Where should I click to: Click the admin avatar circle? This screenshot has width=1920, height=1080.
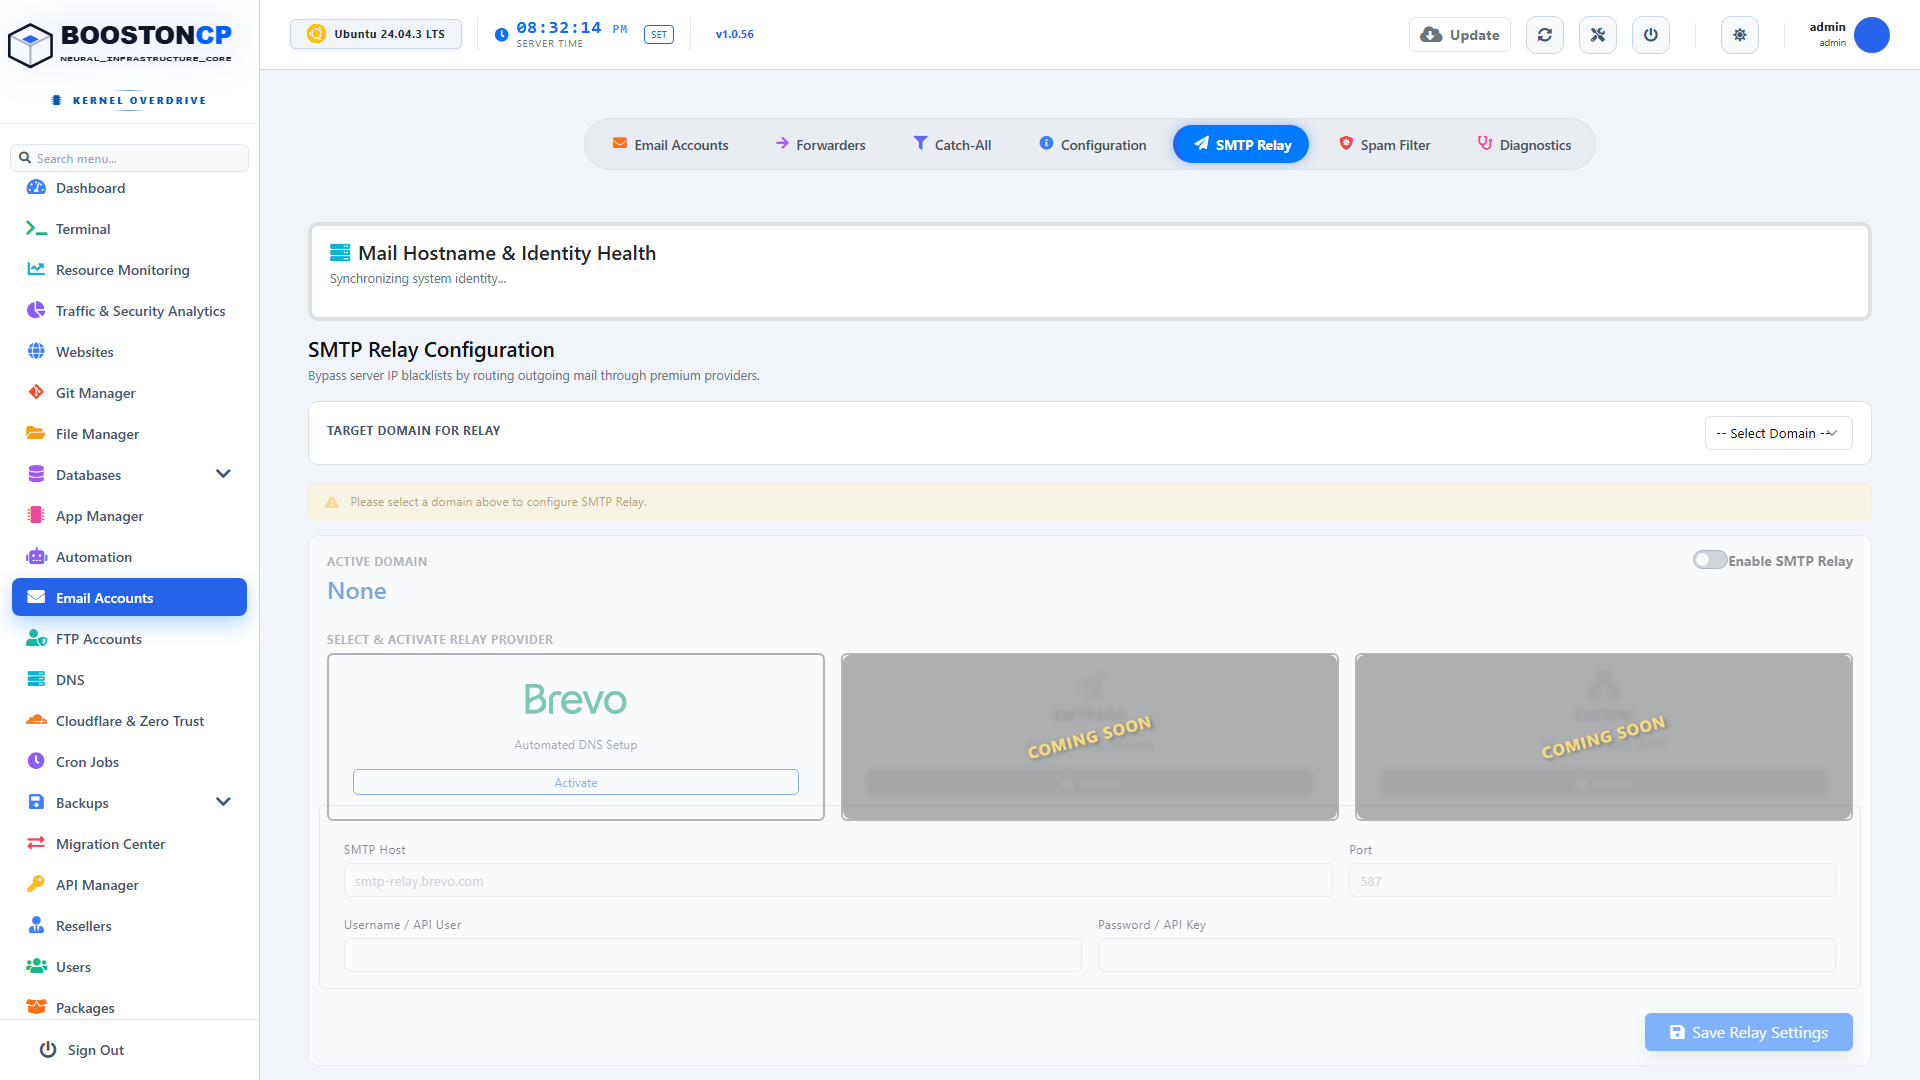(1871, 35)
